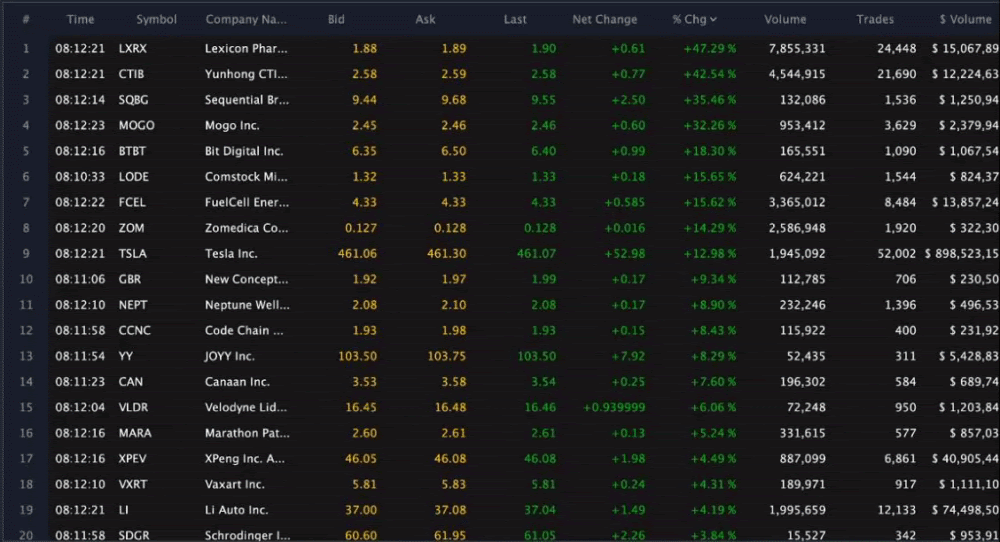1000x542 pixels.
Task: Click trades value 24,448
Action: click(x=897, y=48)
